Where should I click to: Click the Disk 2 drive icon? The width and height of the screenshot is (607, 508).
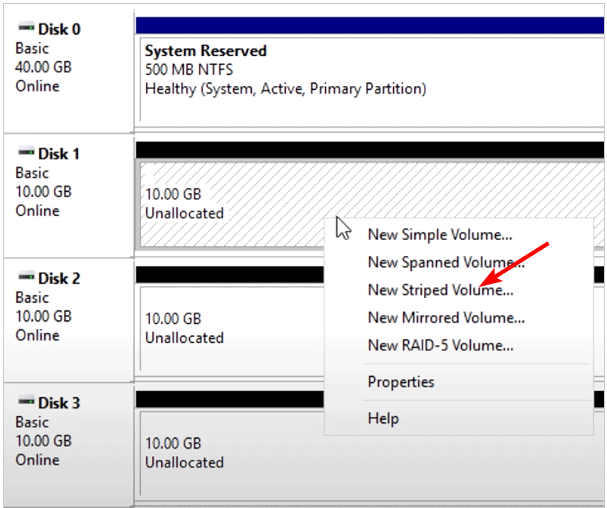click(26, 277)
